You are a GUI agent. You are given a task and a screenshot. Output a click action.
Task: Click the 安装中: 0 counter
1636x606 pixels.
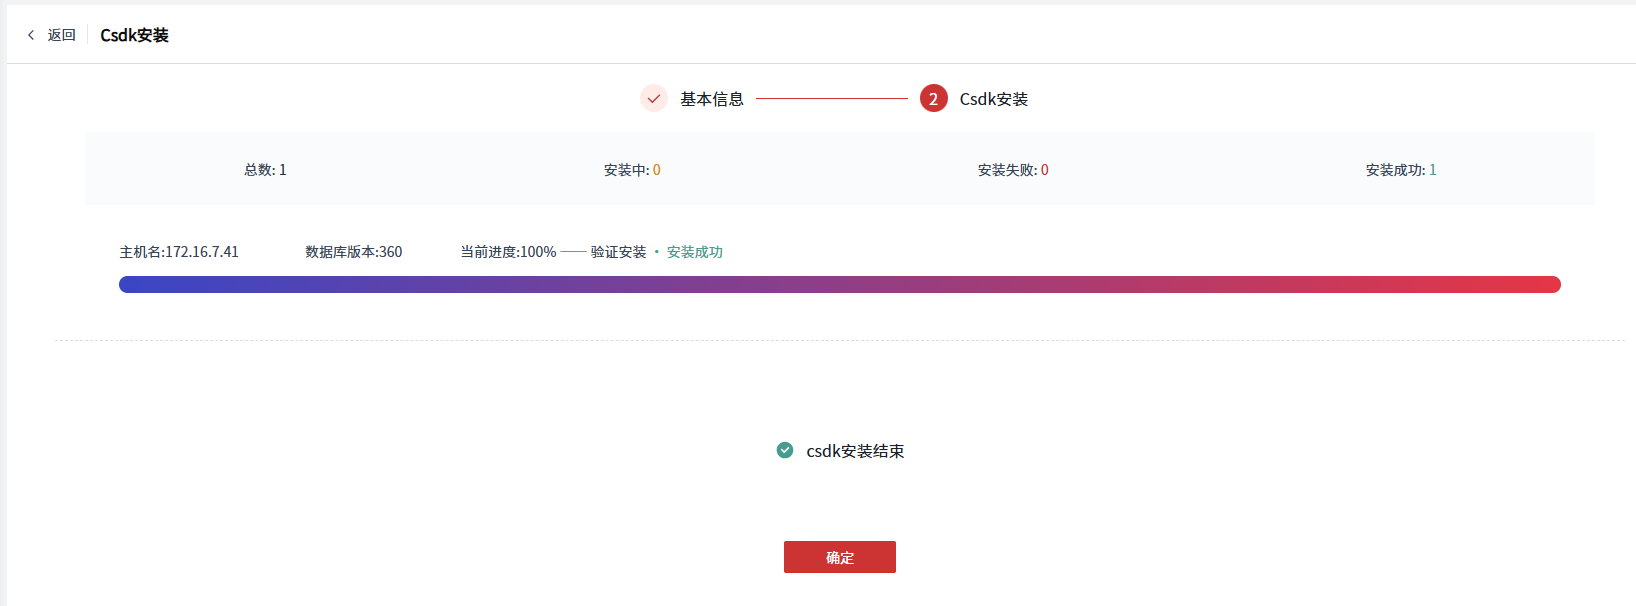[x=632, y=170]
